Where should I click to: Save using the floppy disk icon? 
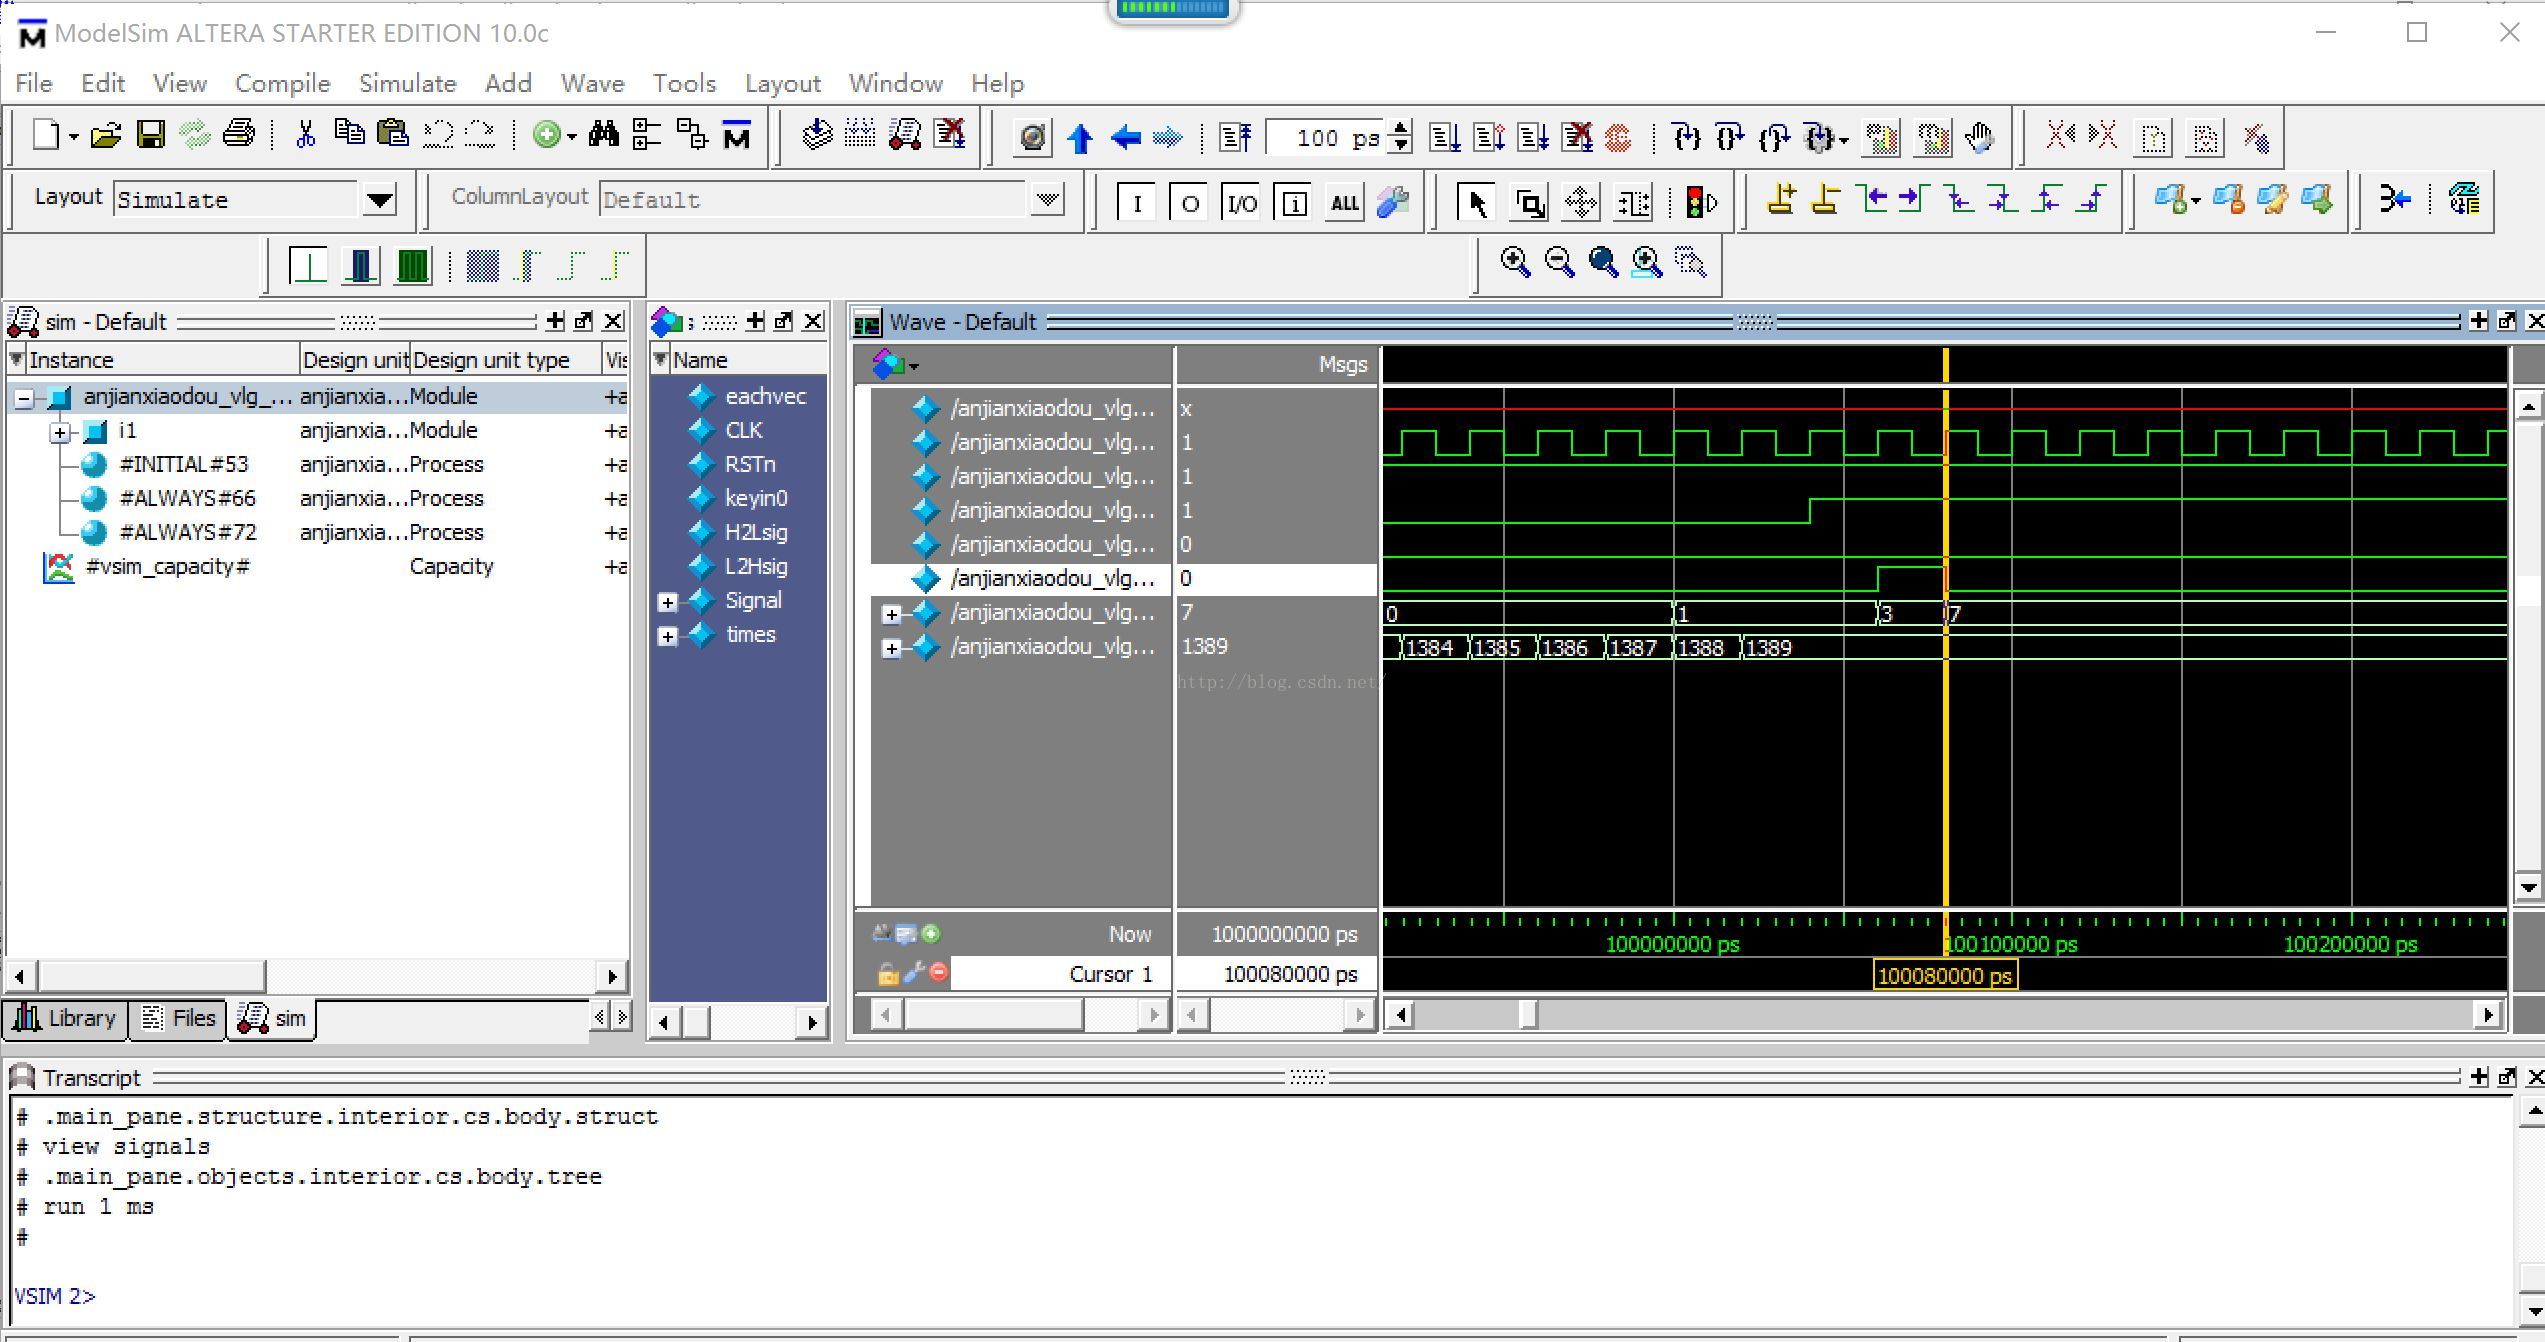click(151, 135)
